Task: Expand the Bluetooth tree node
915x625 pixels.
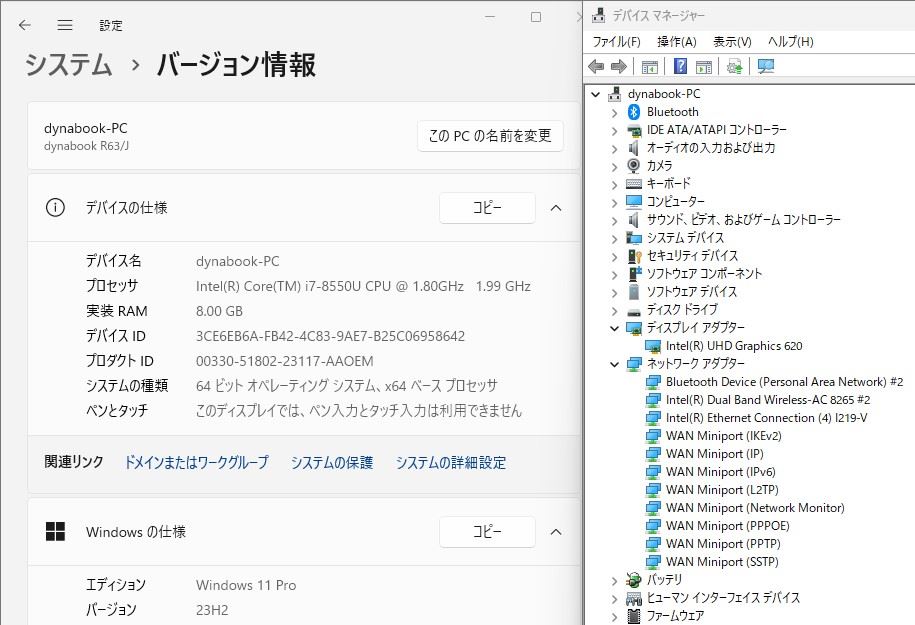Action: [x=614, y=112]
